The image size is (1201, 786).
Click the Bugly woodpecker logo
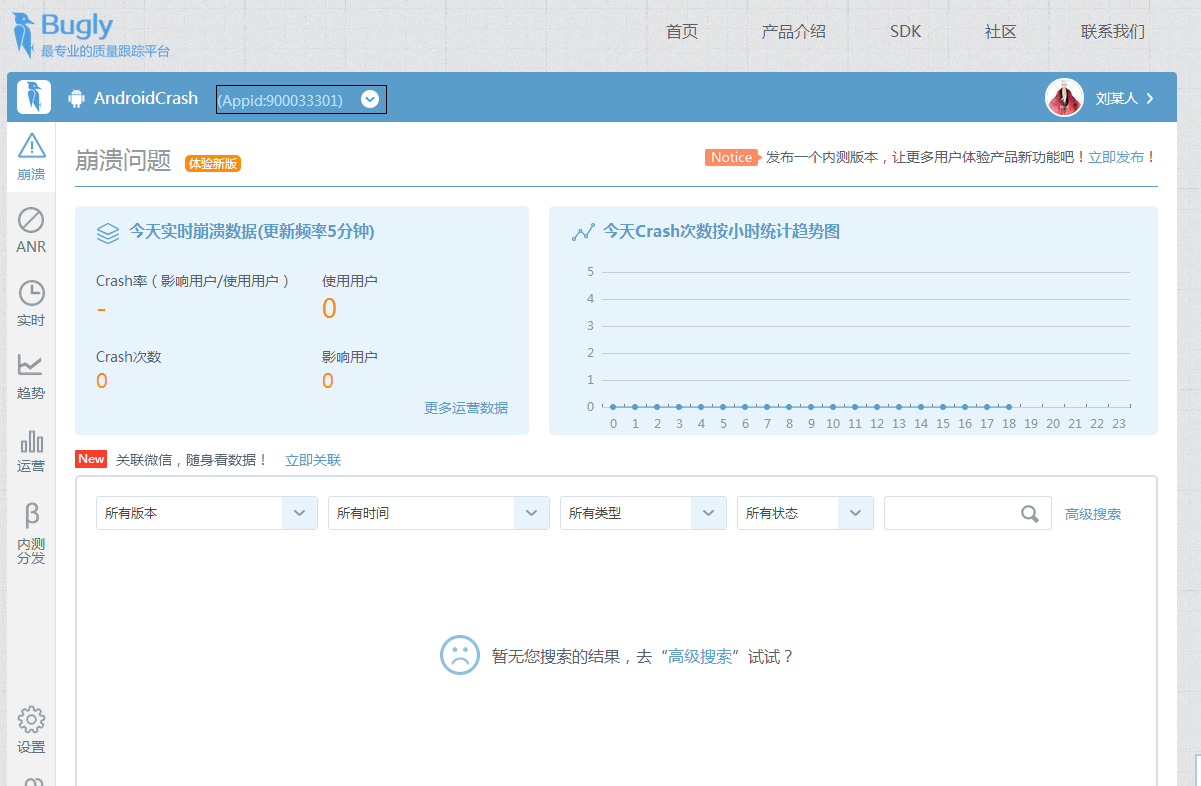click(x=24, y=35)
